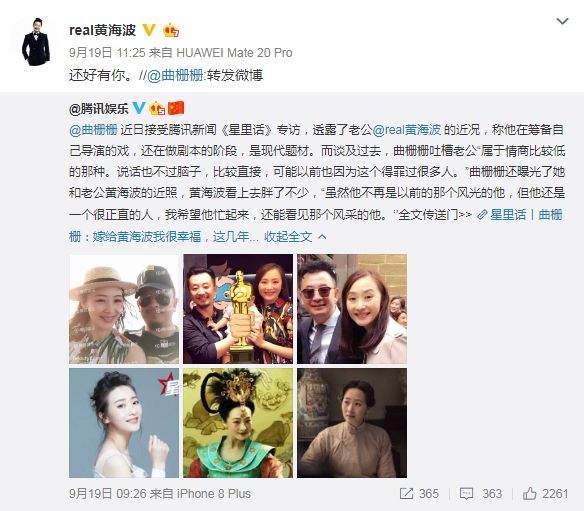Open the ancient costume headdress photo

coord(238,423)
